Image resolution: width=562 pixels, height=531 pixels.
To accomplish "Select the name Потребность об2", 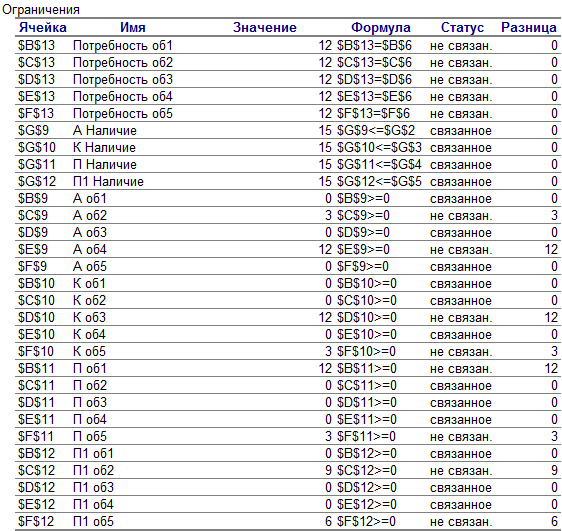I will (123, 63).
